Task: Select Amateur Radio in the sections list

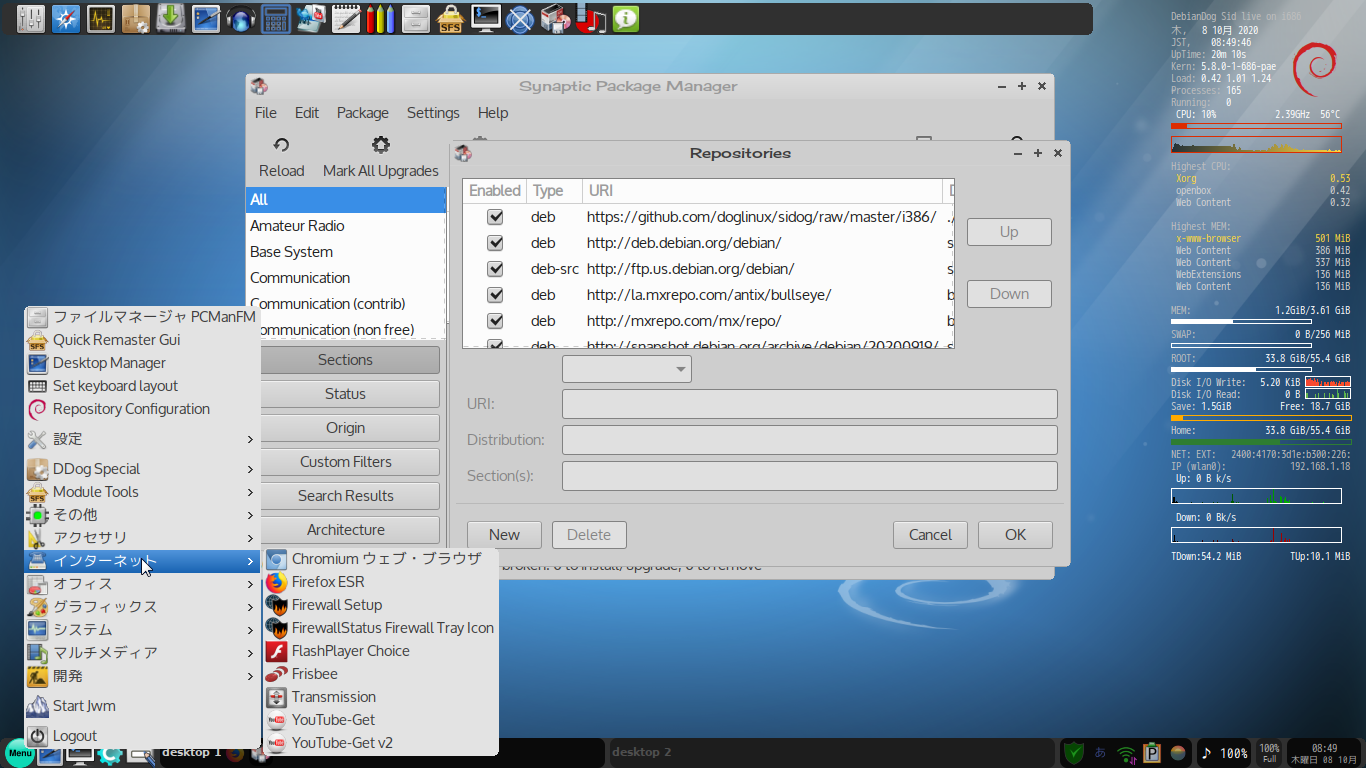Action: click(x=345, y=226)
